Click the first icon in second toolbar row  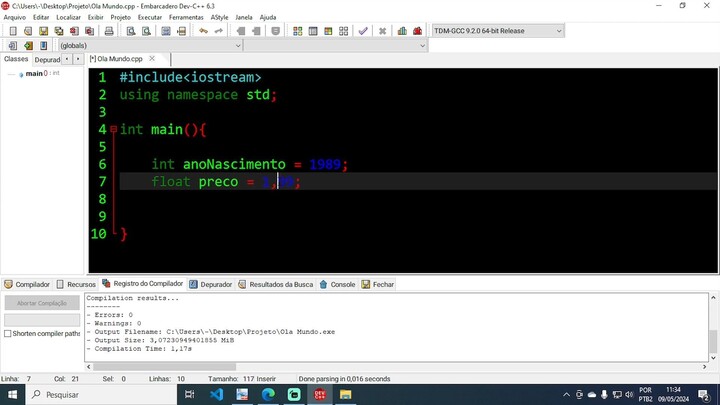[13, 45]
